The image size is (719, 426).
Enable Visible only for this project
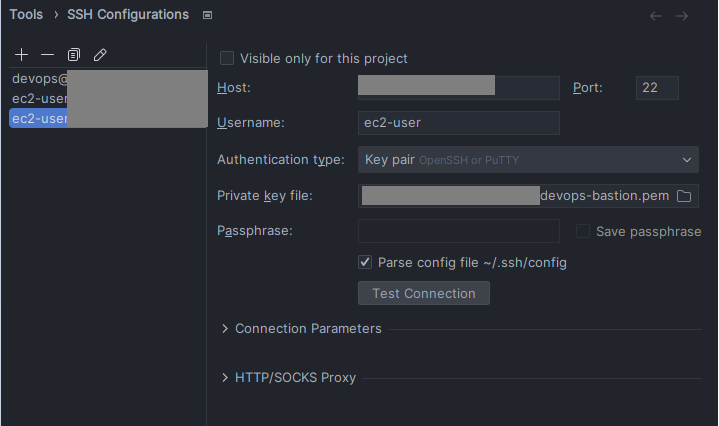click(227, 58)
